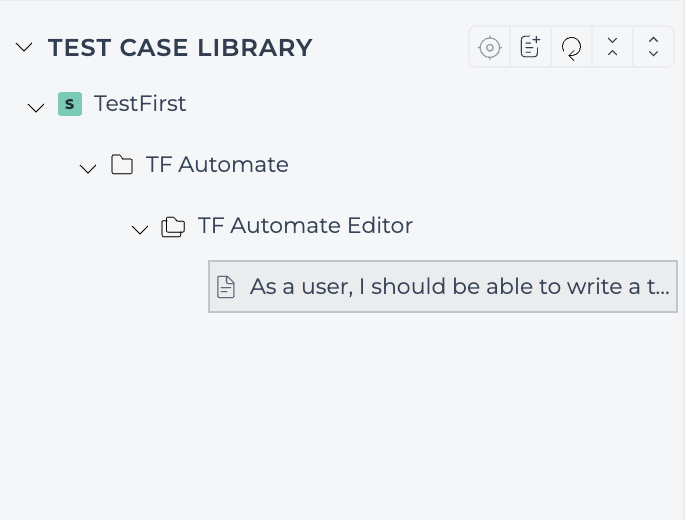Collapse the TF Automate folder chevron
686x520 pixels.
(88, 168)
